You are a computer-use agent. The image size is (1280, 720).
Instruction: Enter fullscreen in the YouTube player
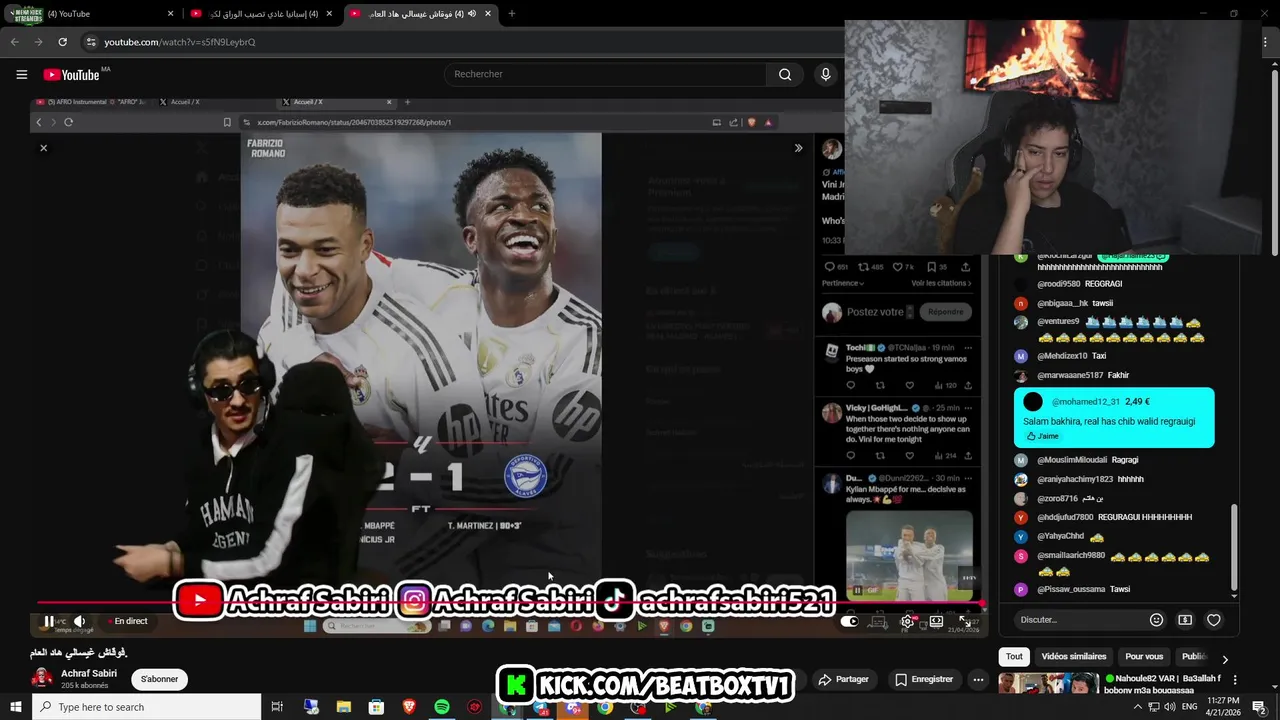tap(965, 621)
